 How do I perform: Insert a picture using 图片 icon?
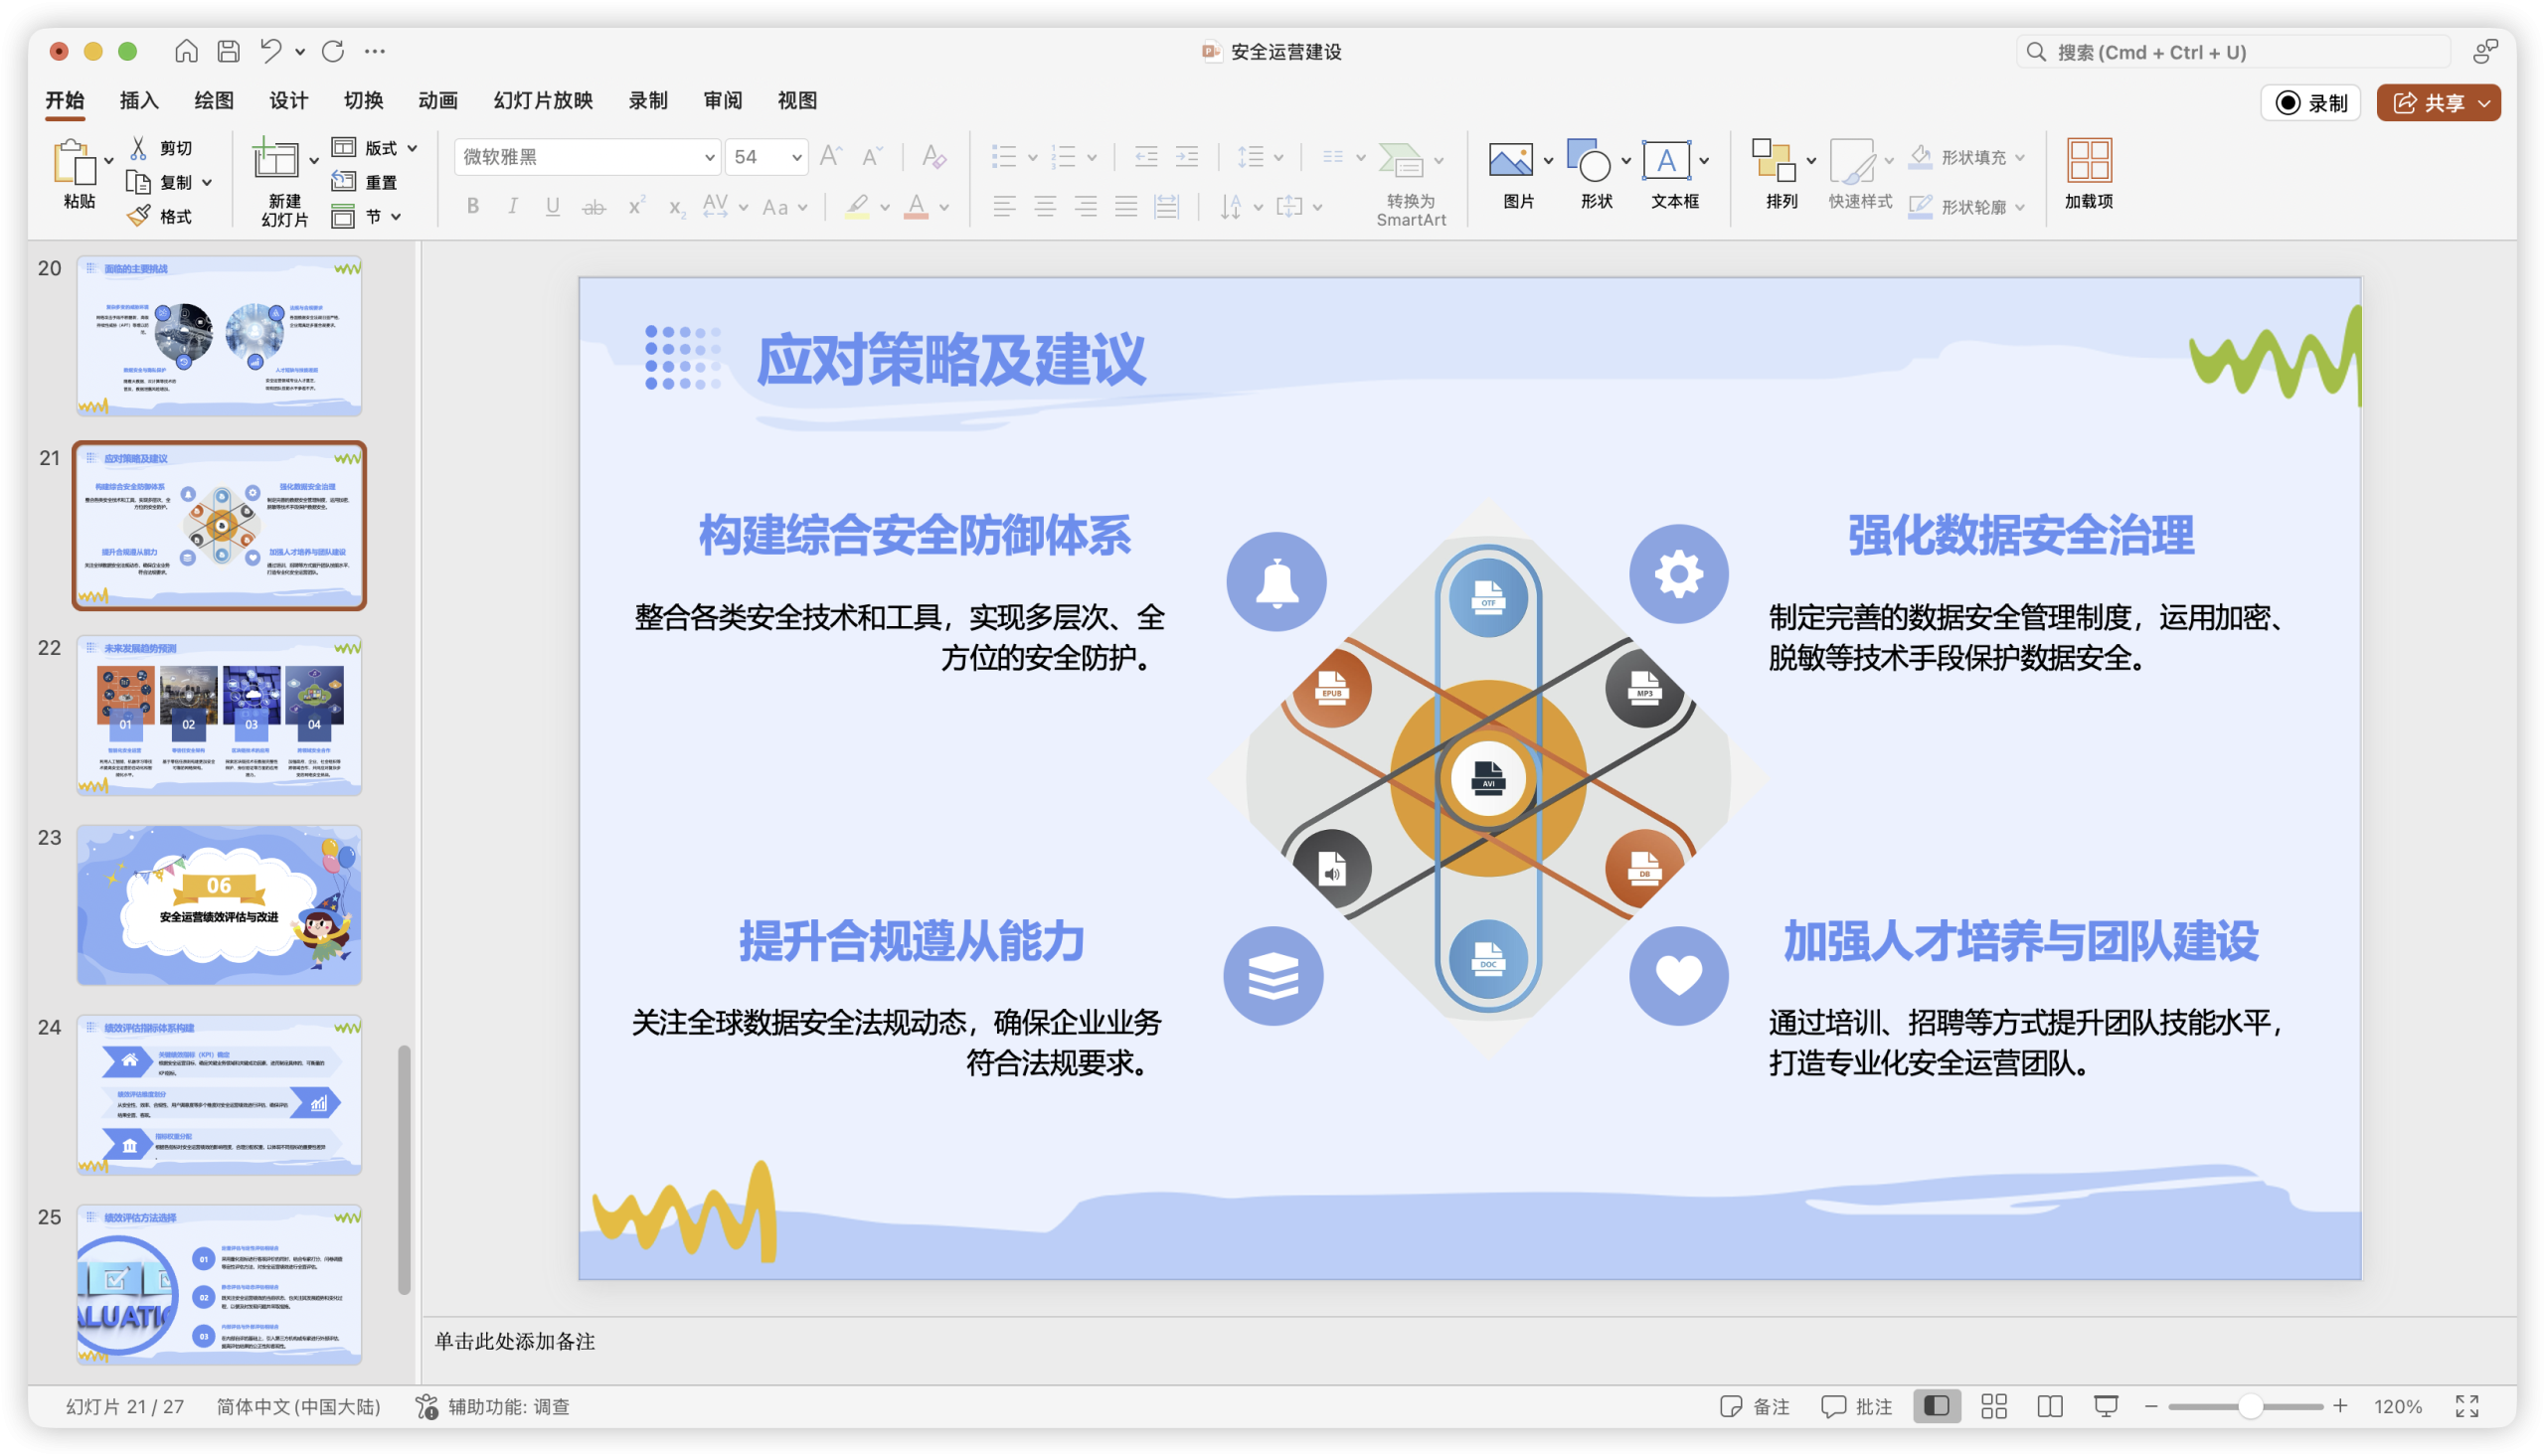click(x=1510, y=160)
